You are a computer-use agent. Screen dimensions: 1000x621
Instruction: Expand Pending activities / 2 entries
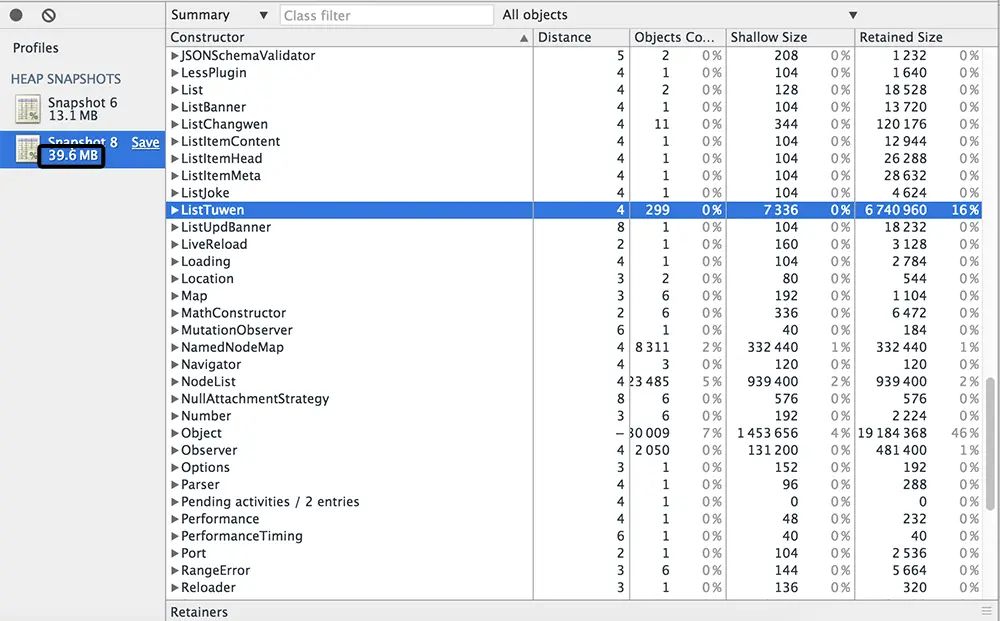click(176, 501)
